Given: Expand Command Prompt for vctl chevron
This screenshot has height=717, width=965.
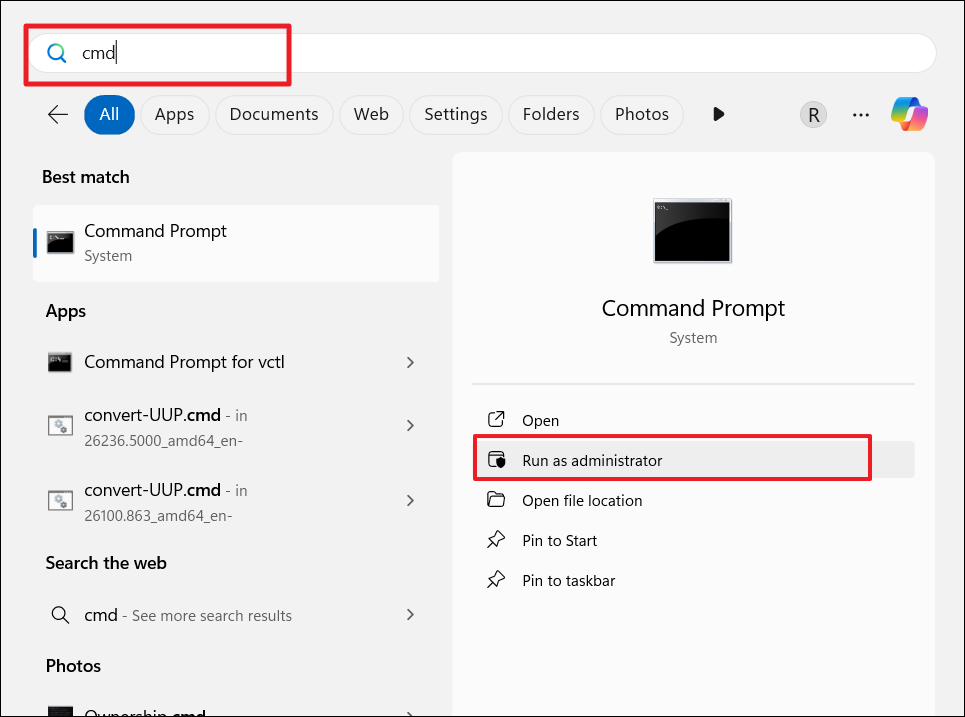Looking at the screenshot, I should (410, 362).
